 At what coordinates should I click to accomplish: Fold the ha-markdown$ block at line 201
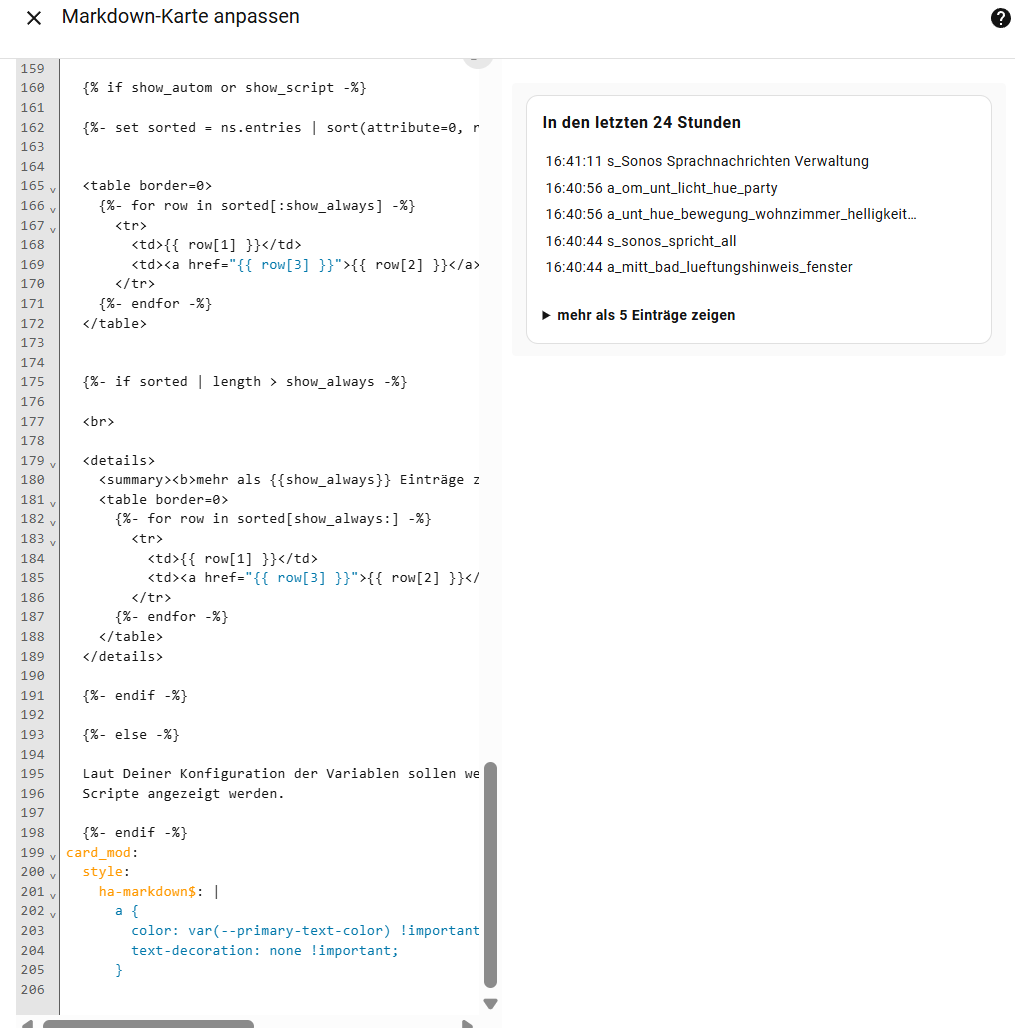point(52,894)
